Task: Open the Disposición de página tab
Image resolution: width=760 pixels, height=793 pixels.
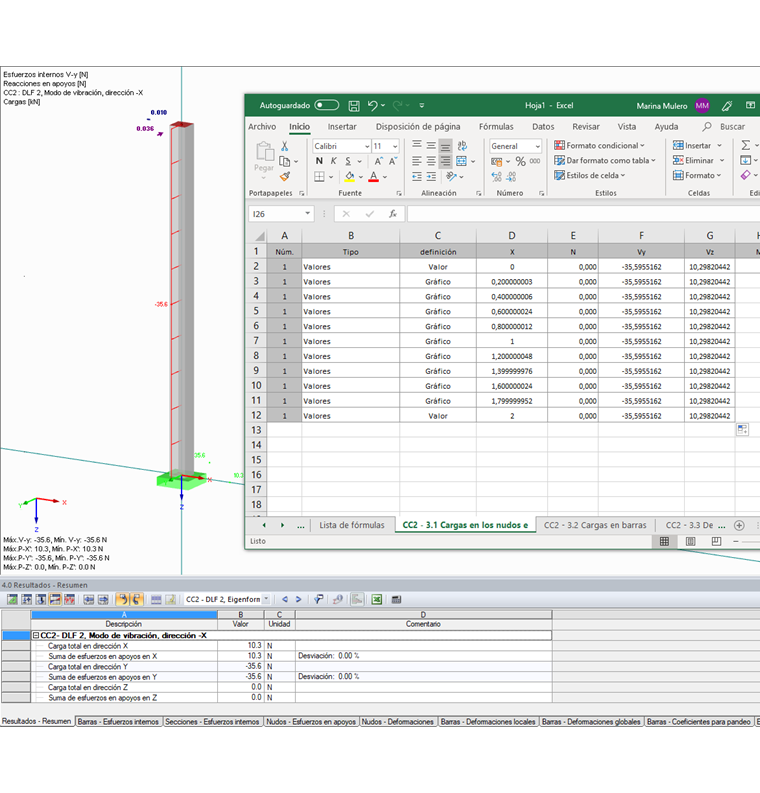Action: click(418, 126)
